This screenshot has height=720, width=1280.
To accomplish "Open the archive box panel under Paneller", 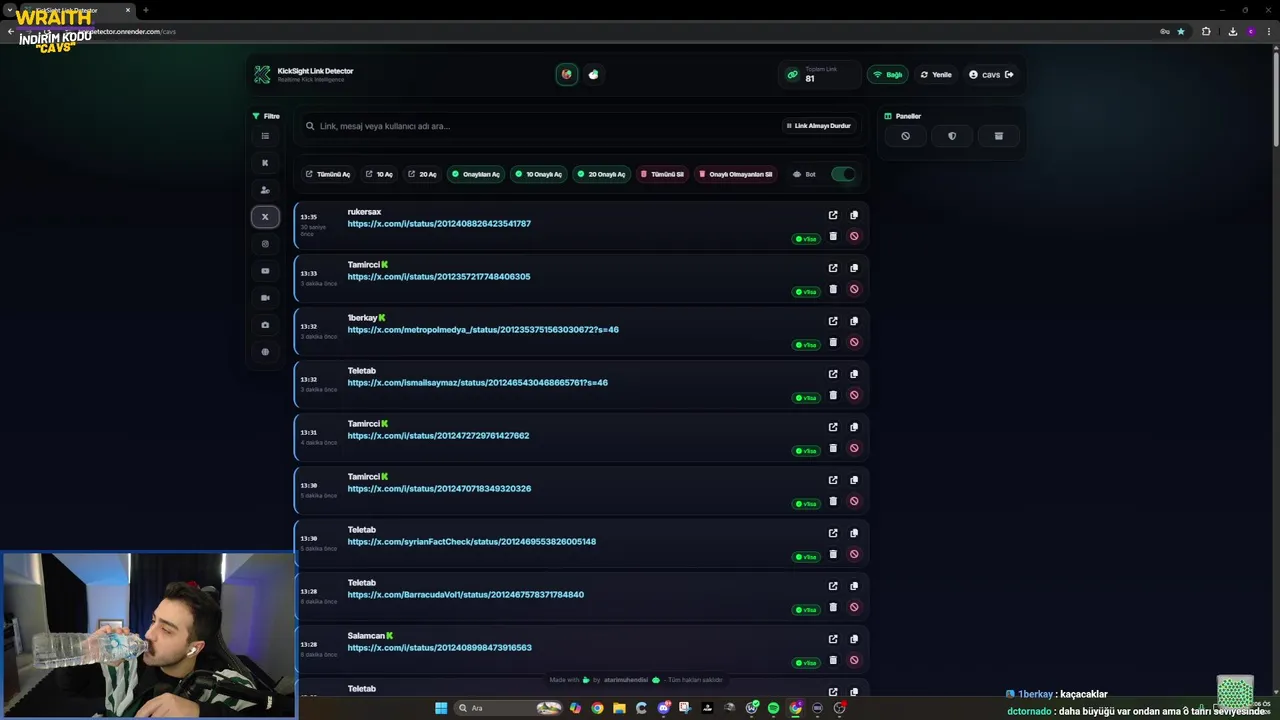I will (x=998, y=136).
